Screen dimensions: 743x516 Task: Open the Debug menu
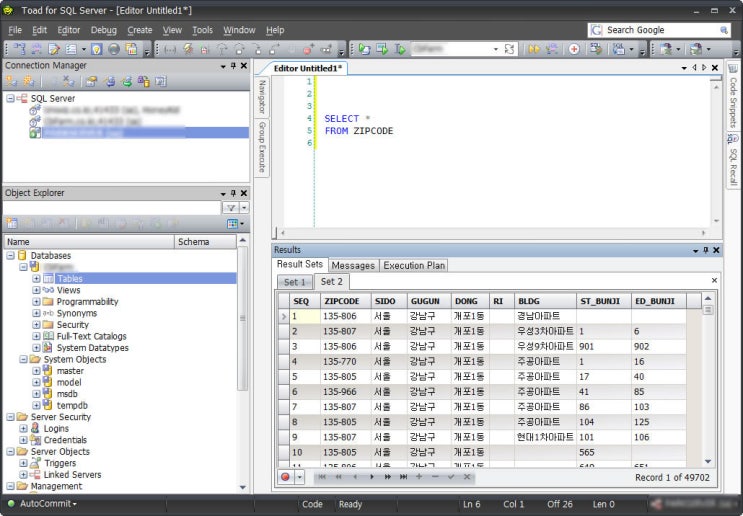[103, 30]
